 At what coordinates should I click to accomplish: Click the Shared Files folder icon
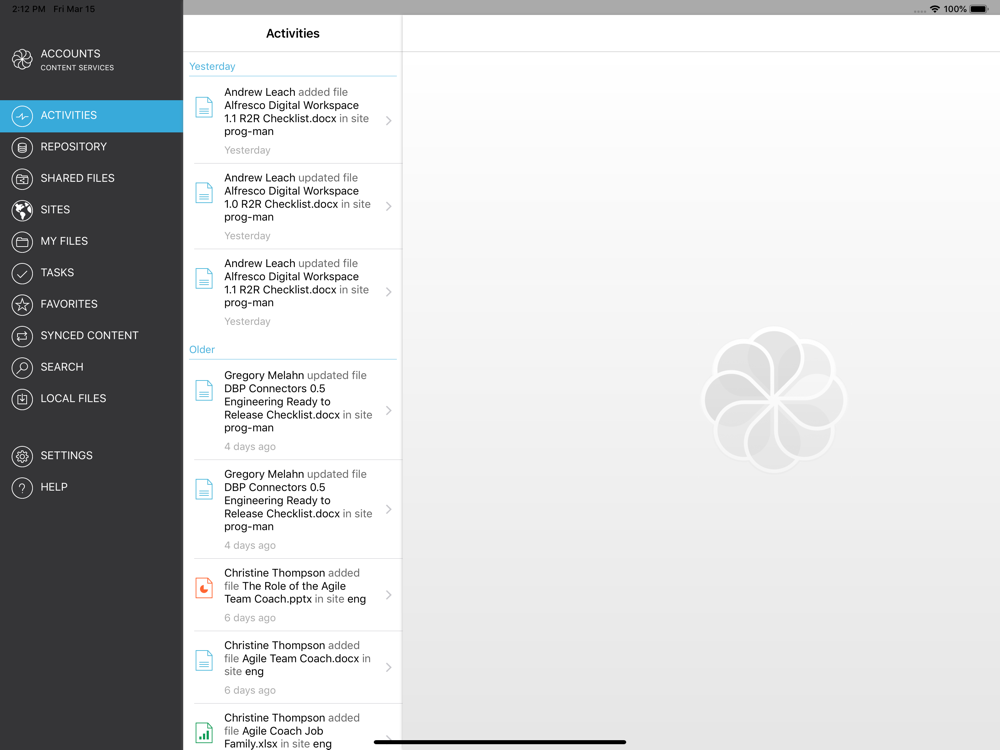tap(22, 179)
